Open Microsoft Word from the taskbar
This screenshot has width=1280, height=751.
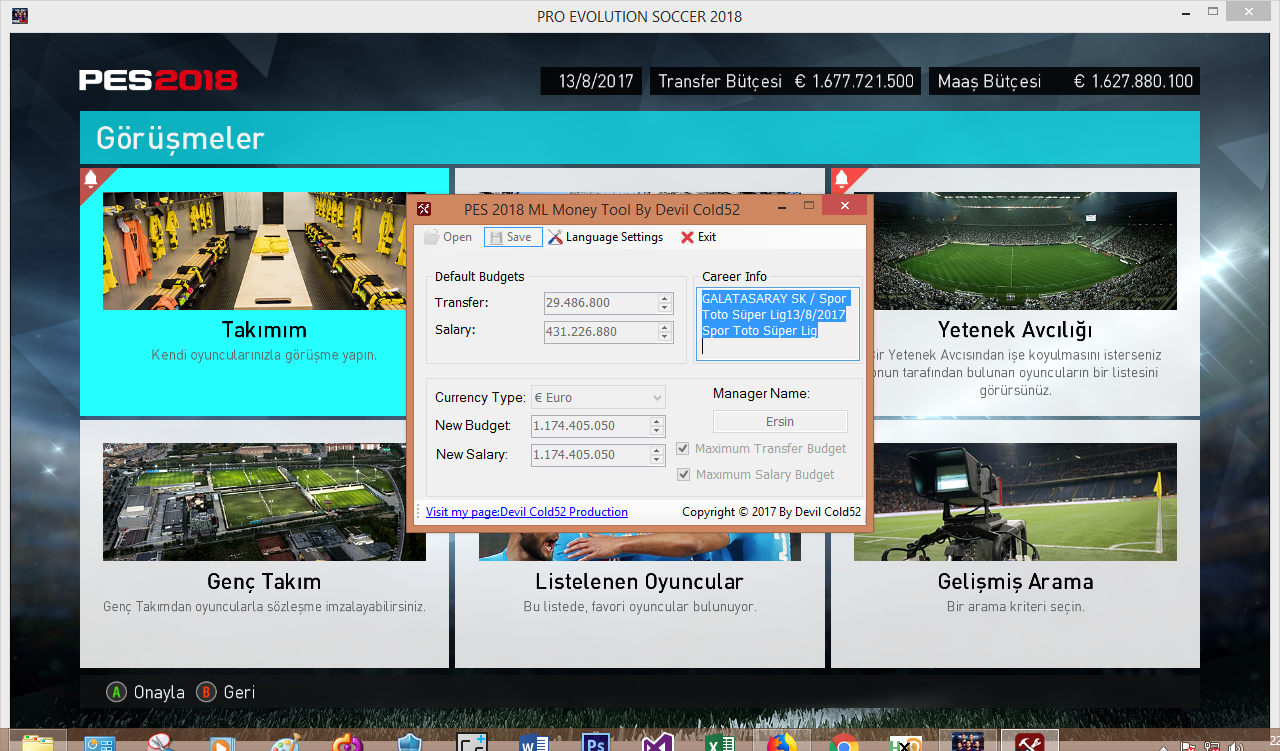[533, 742]
